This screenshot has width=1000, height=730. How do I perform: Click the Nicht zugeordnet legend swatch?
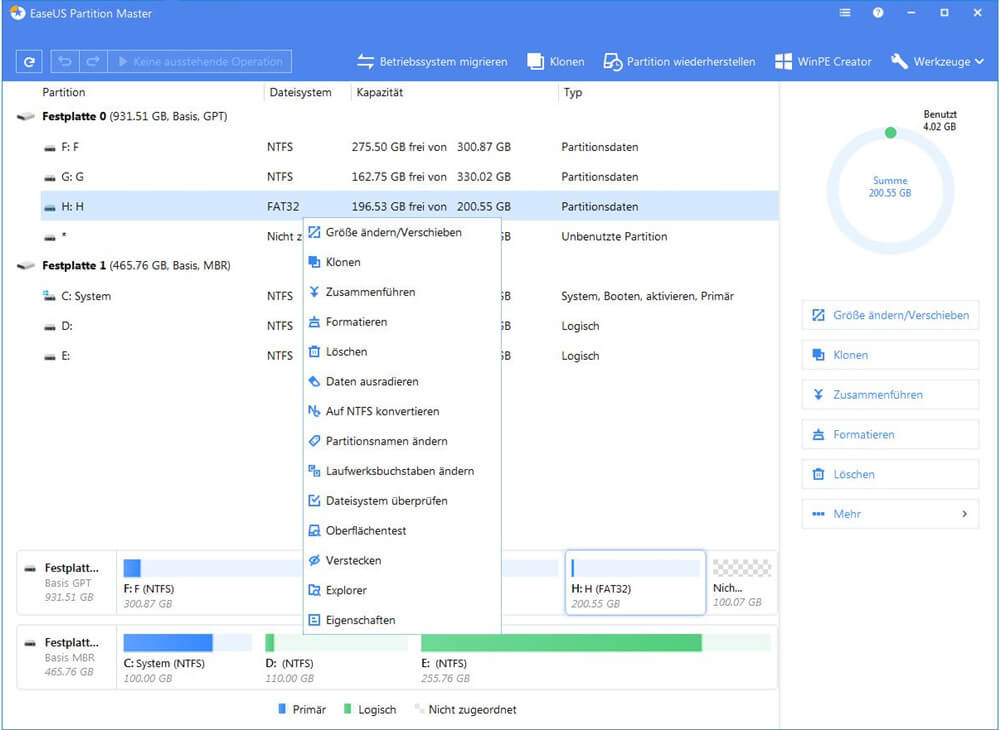click(x=419, y=708)
